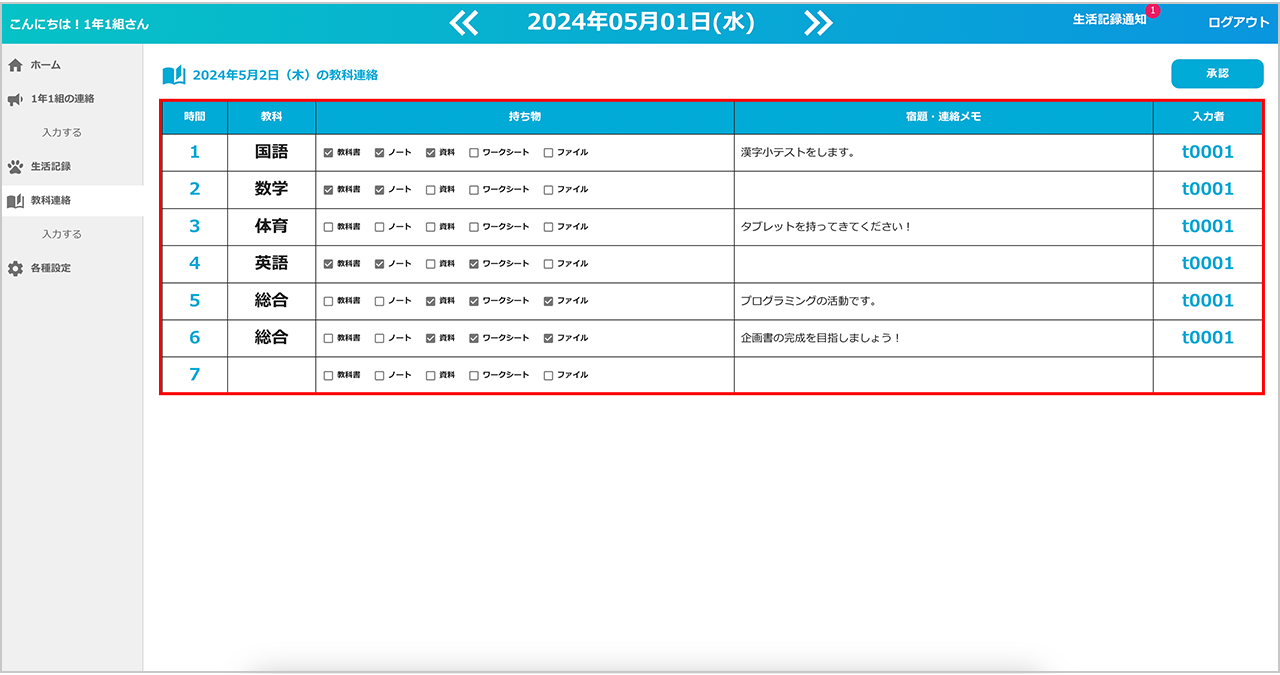Go to previous day with left double-chevron

pyautogui.click(x=464, y=23)
